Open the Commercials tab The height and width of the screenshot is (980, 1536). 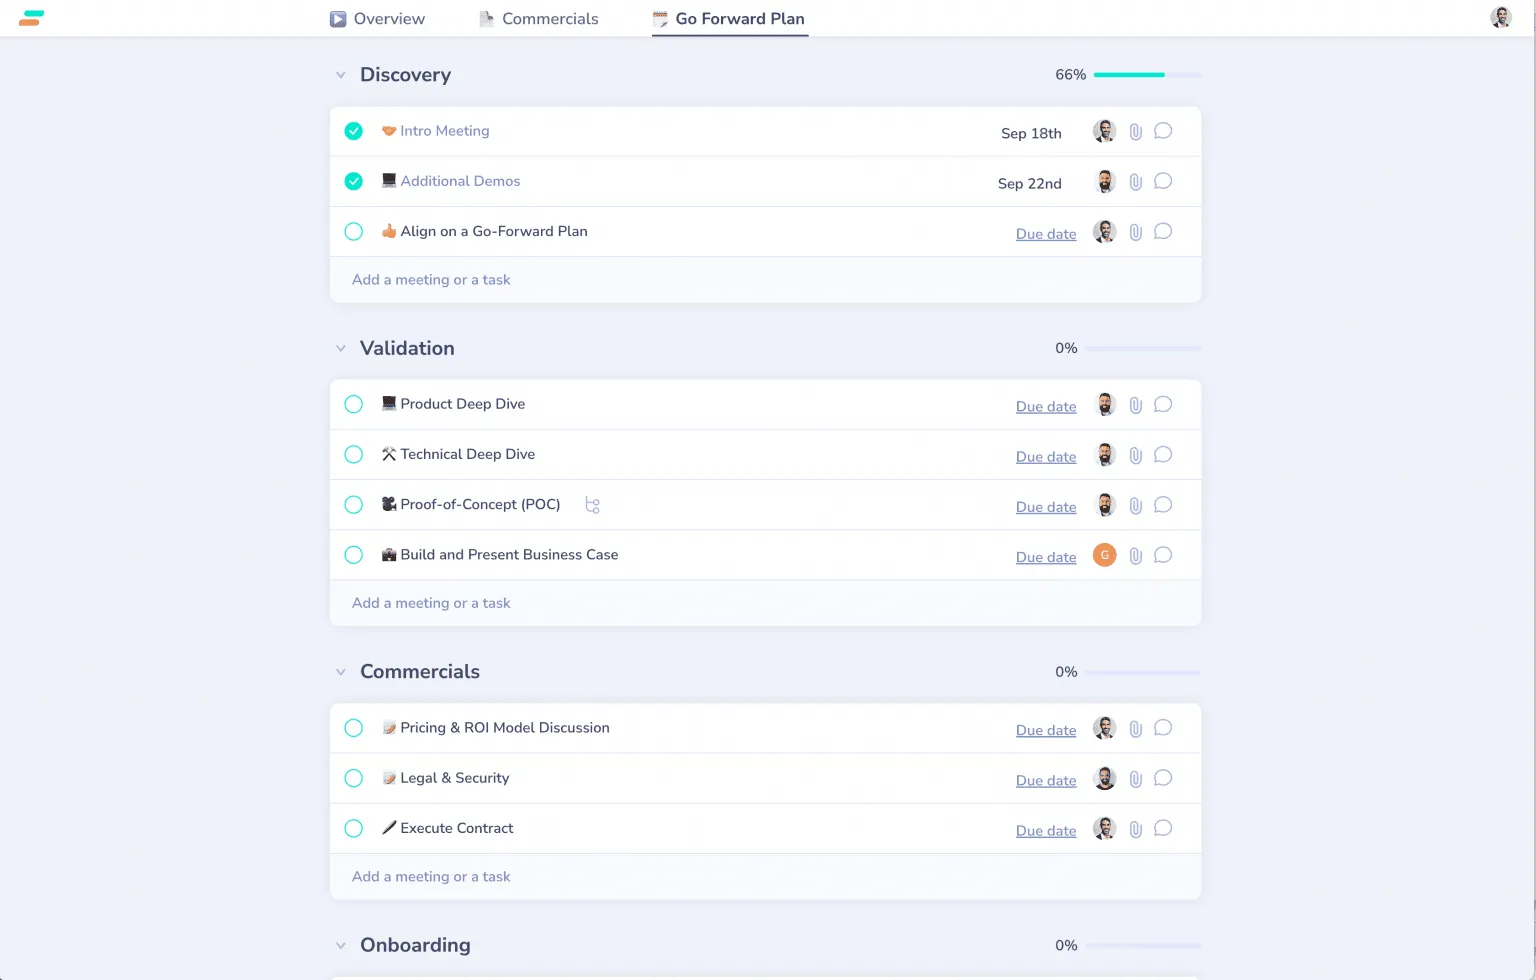click(x=539, y=19)
